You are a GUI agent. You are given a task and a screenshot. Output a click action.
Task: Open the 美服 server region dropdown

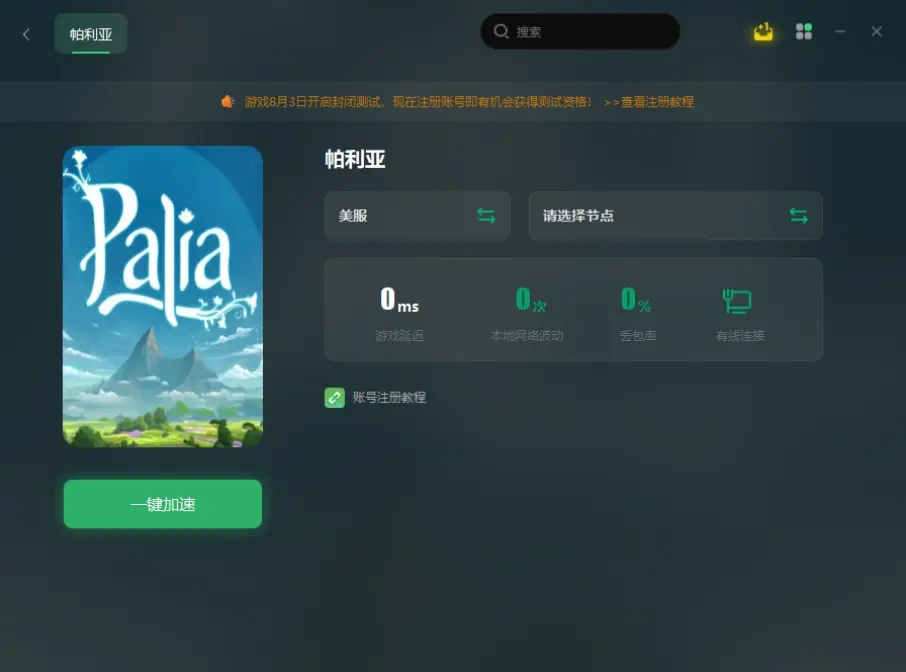click(x=417, y=216)
